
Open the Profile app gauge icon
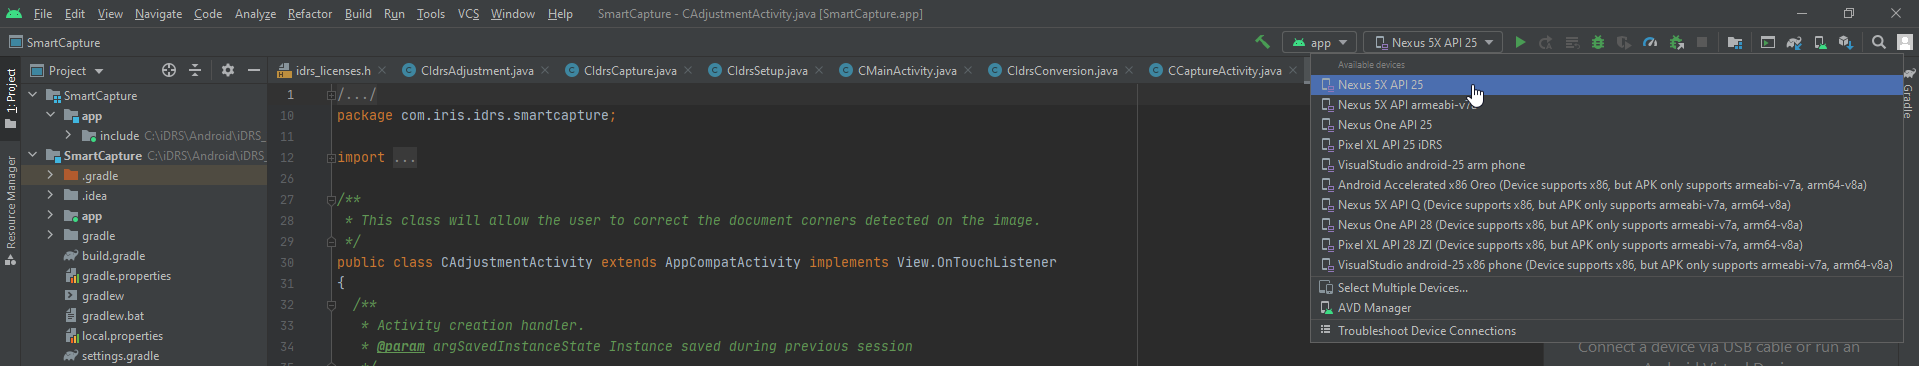[x=1650, y=42]
